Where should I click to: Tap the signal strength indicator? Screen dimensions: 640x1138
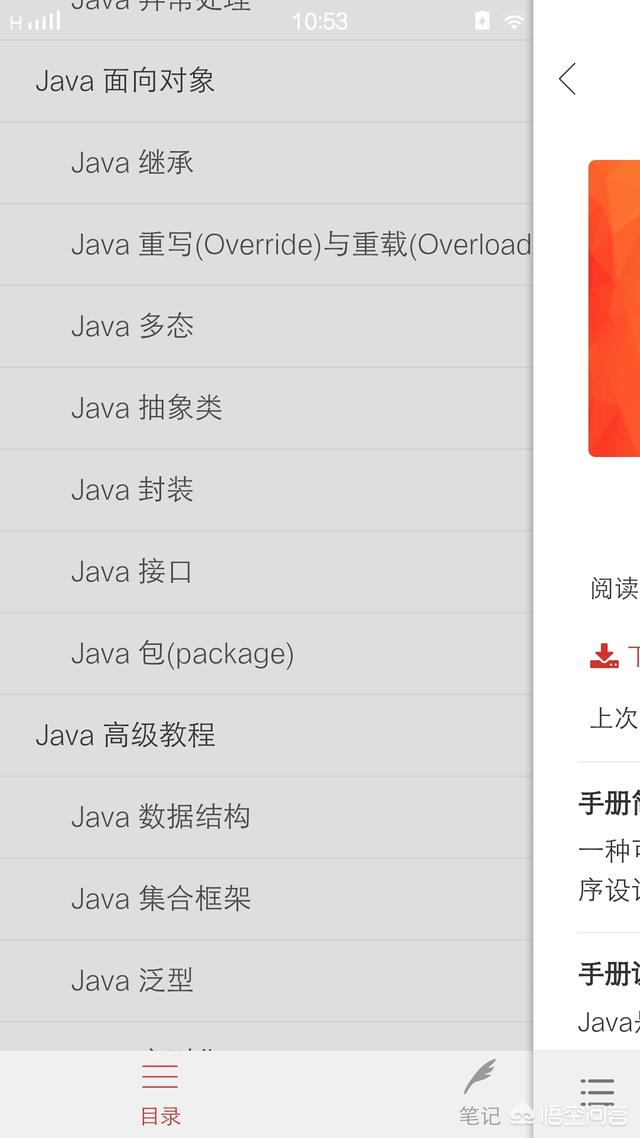tap(36, 22)
